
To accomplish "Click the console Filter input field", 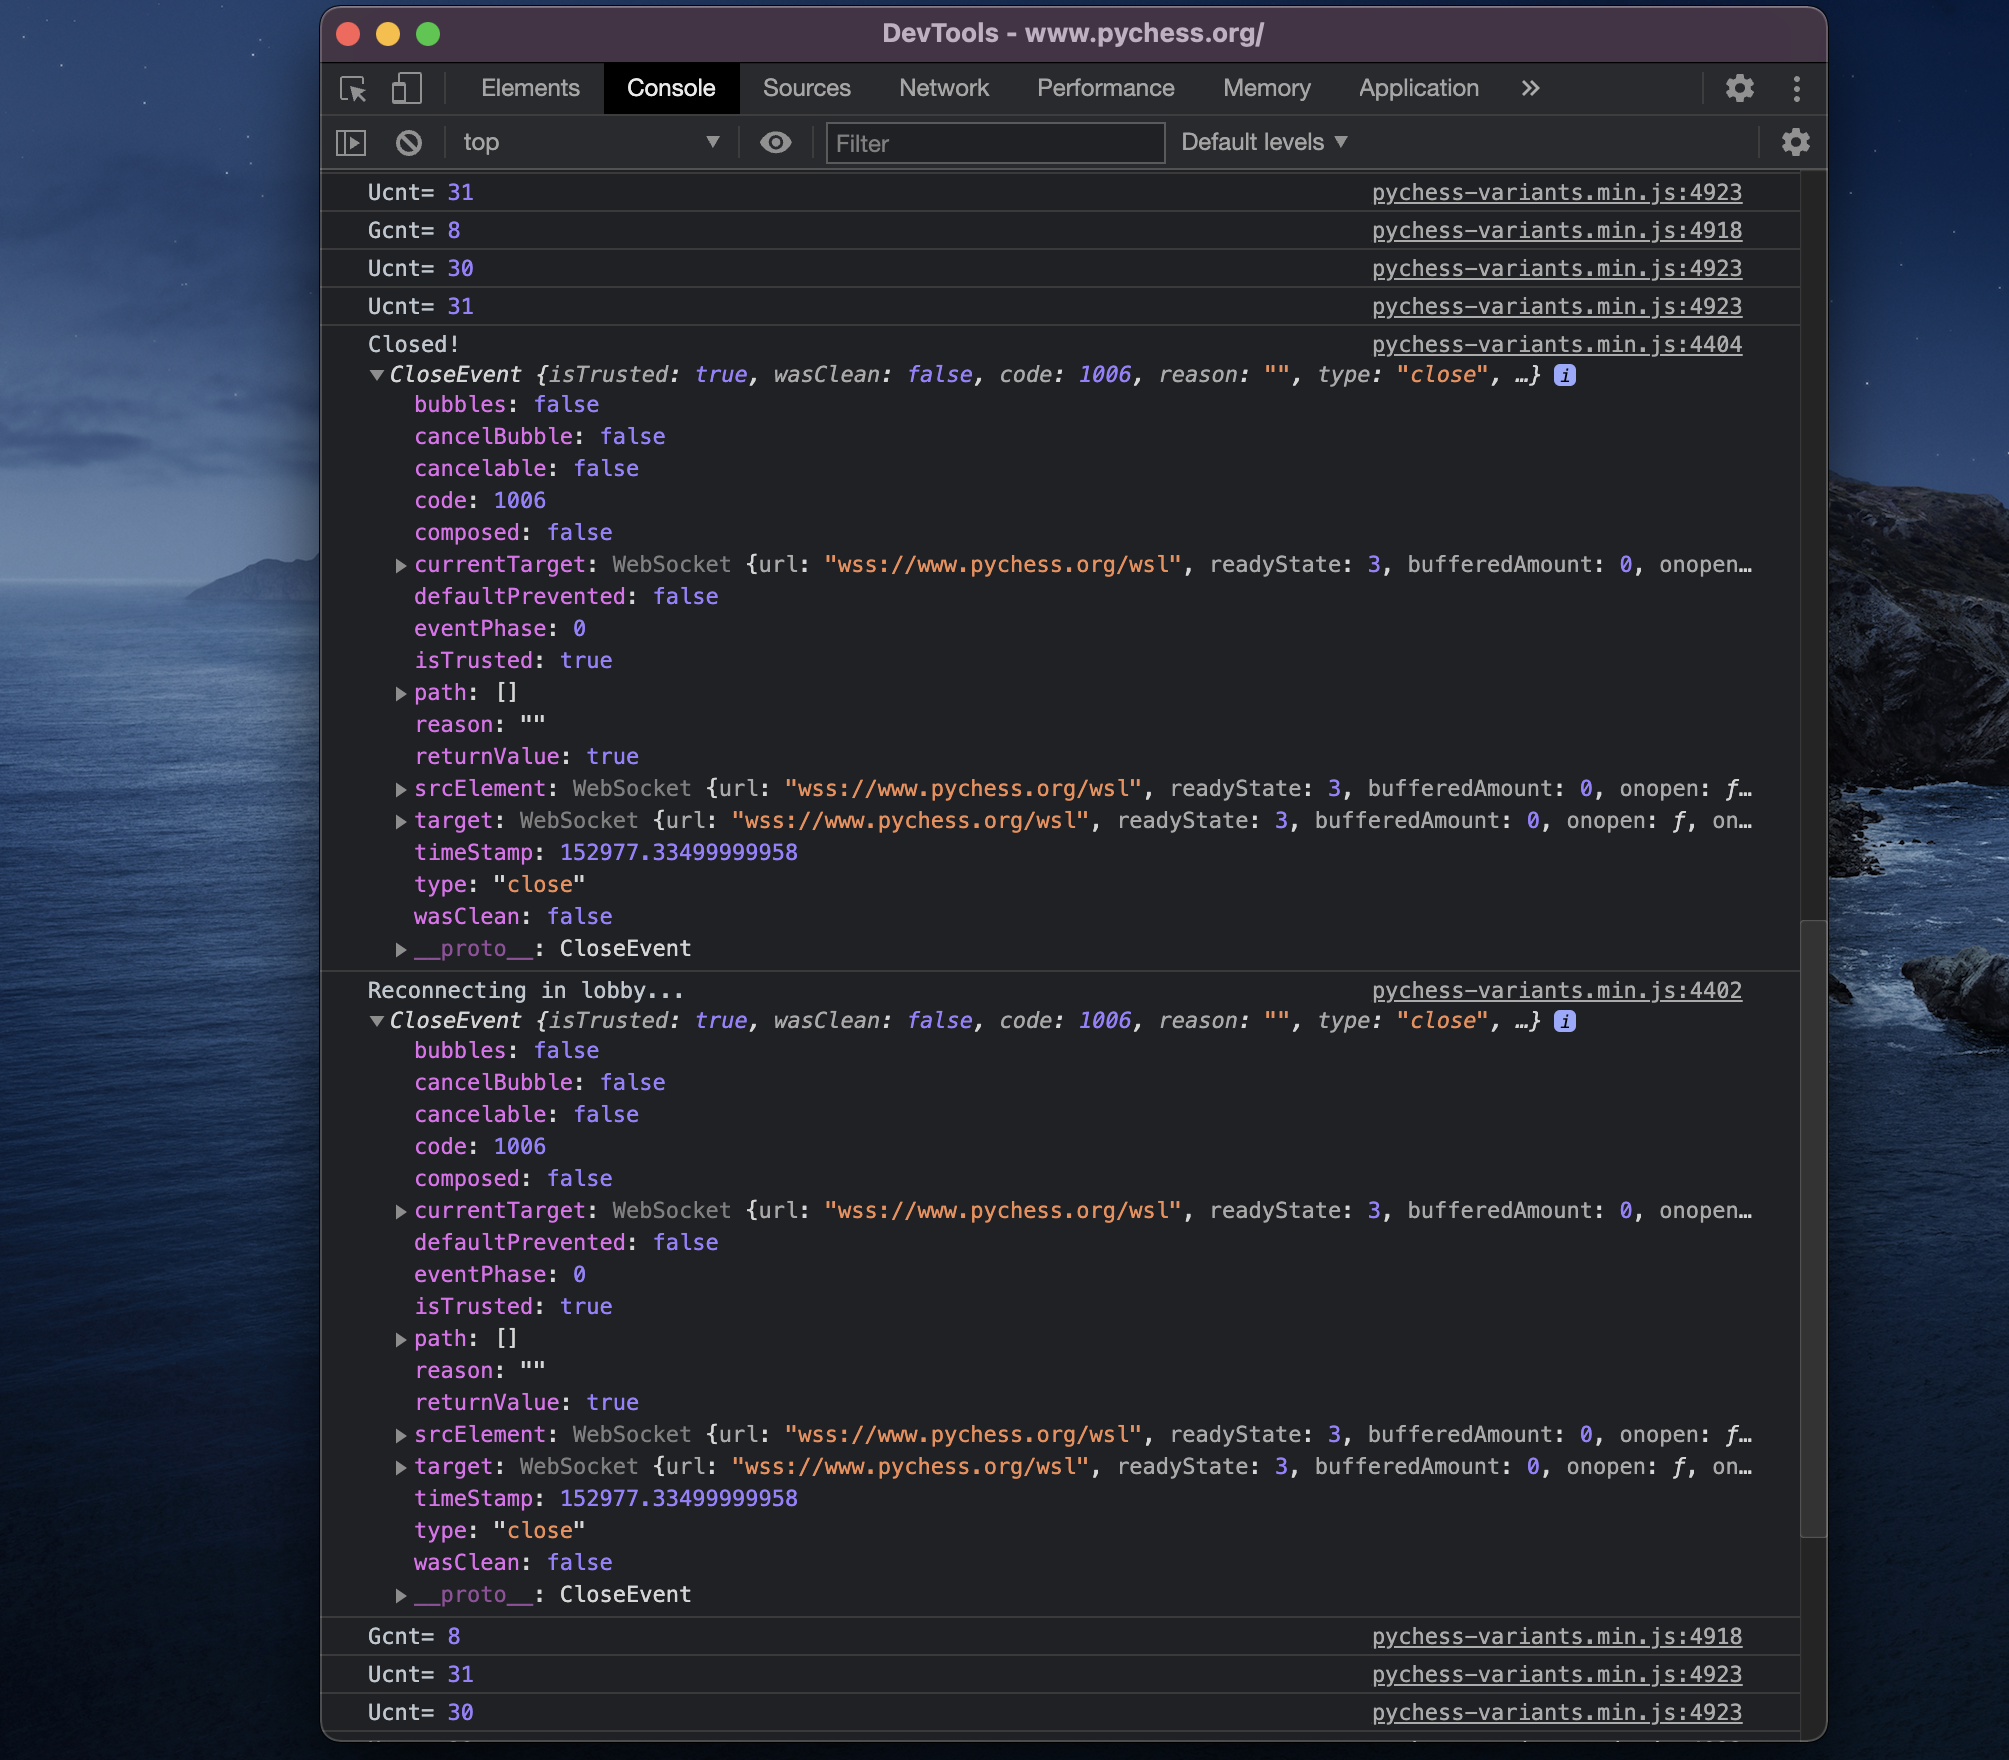I will coord(995,143).
